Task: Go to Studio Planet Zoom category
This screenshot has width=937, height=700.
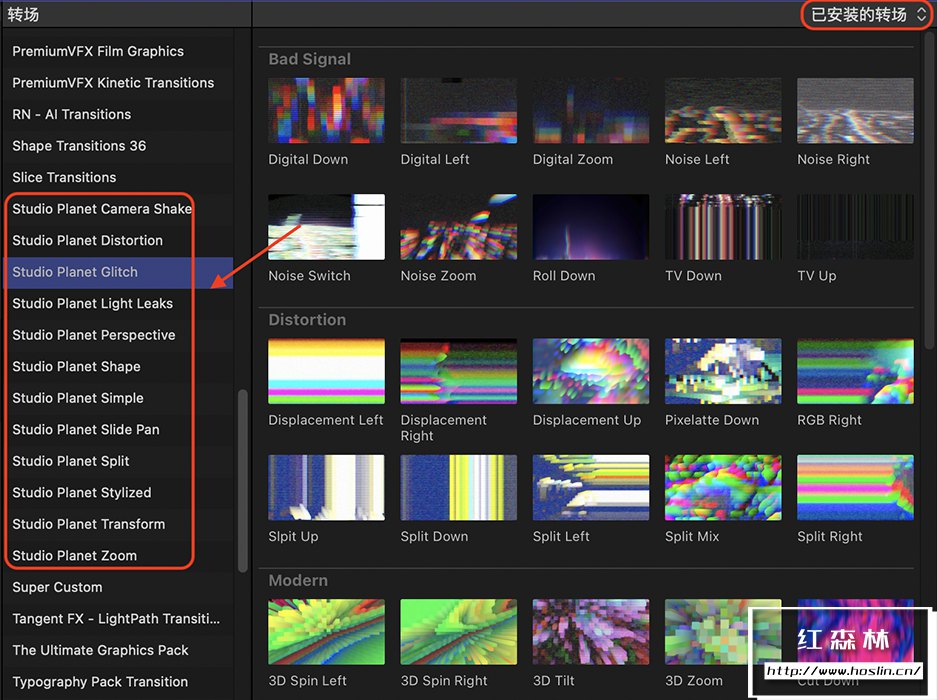Action: click(x=75, y=555)
